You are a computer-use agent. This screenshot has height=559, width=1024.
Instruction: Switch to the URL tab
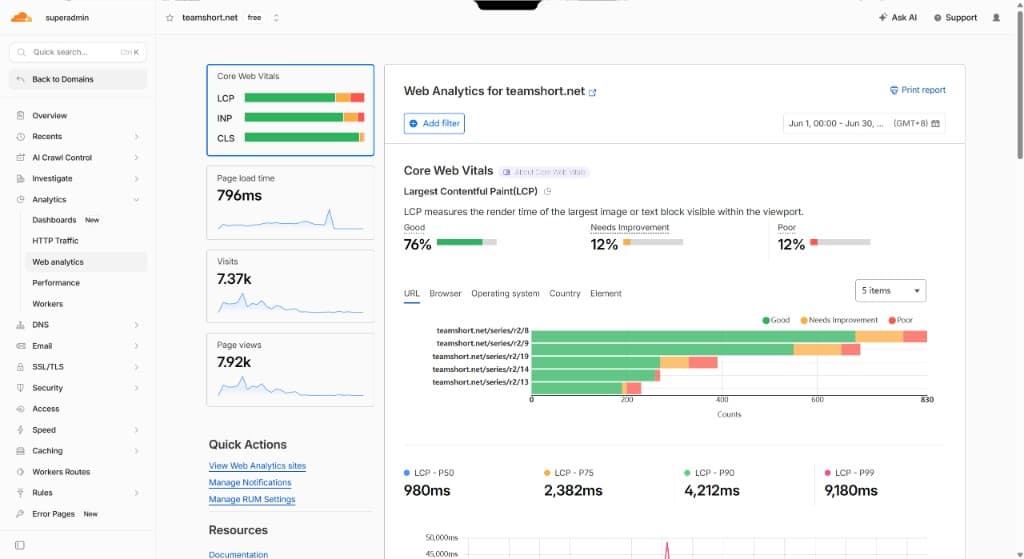(x=411, y=294)
